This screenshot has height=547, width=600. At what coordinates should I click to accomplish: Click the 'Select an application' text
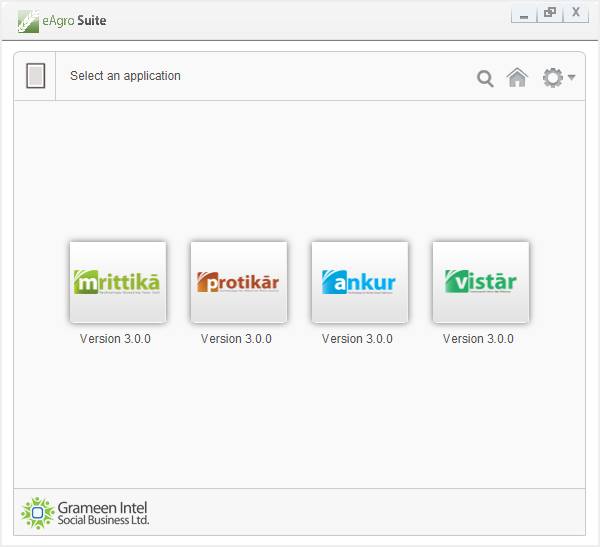[125, 76]
